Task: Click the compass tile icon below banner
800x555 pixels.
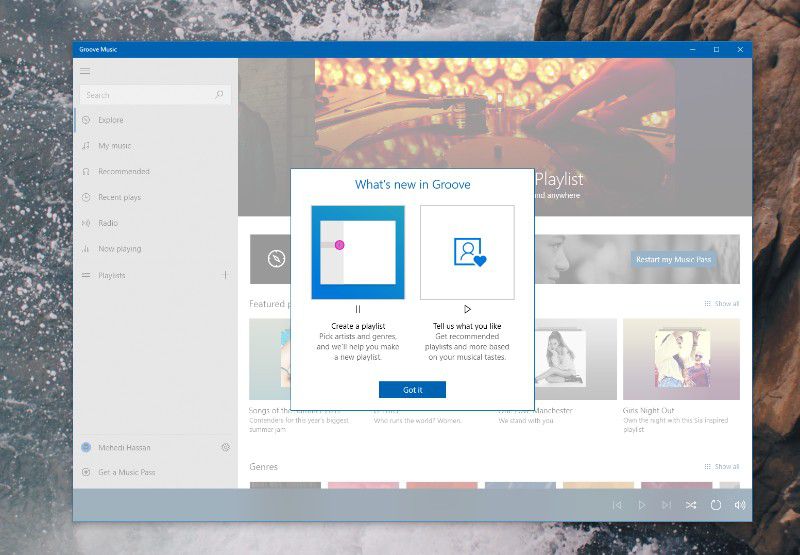Action: click(x=277, y=259)
